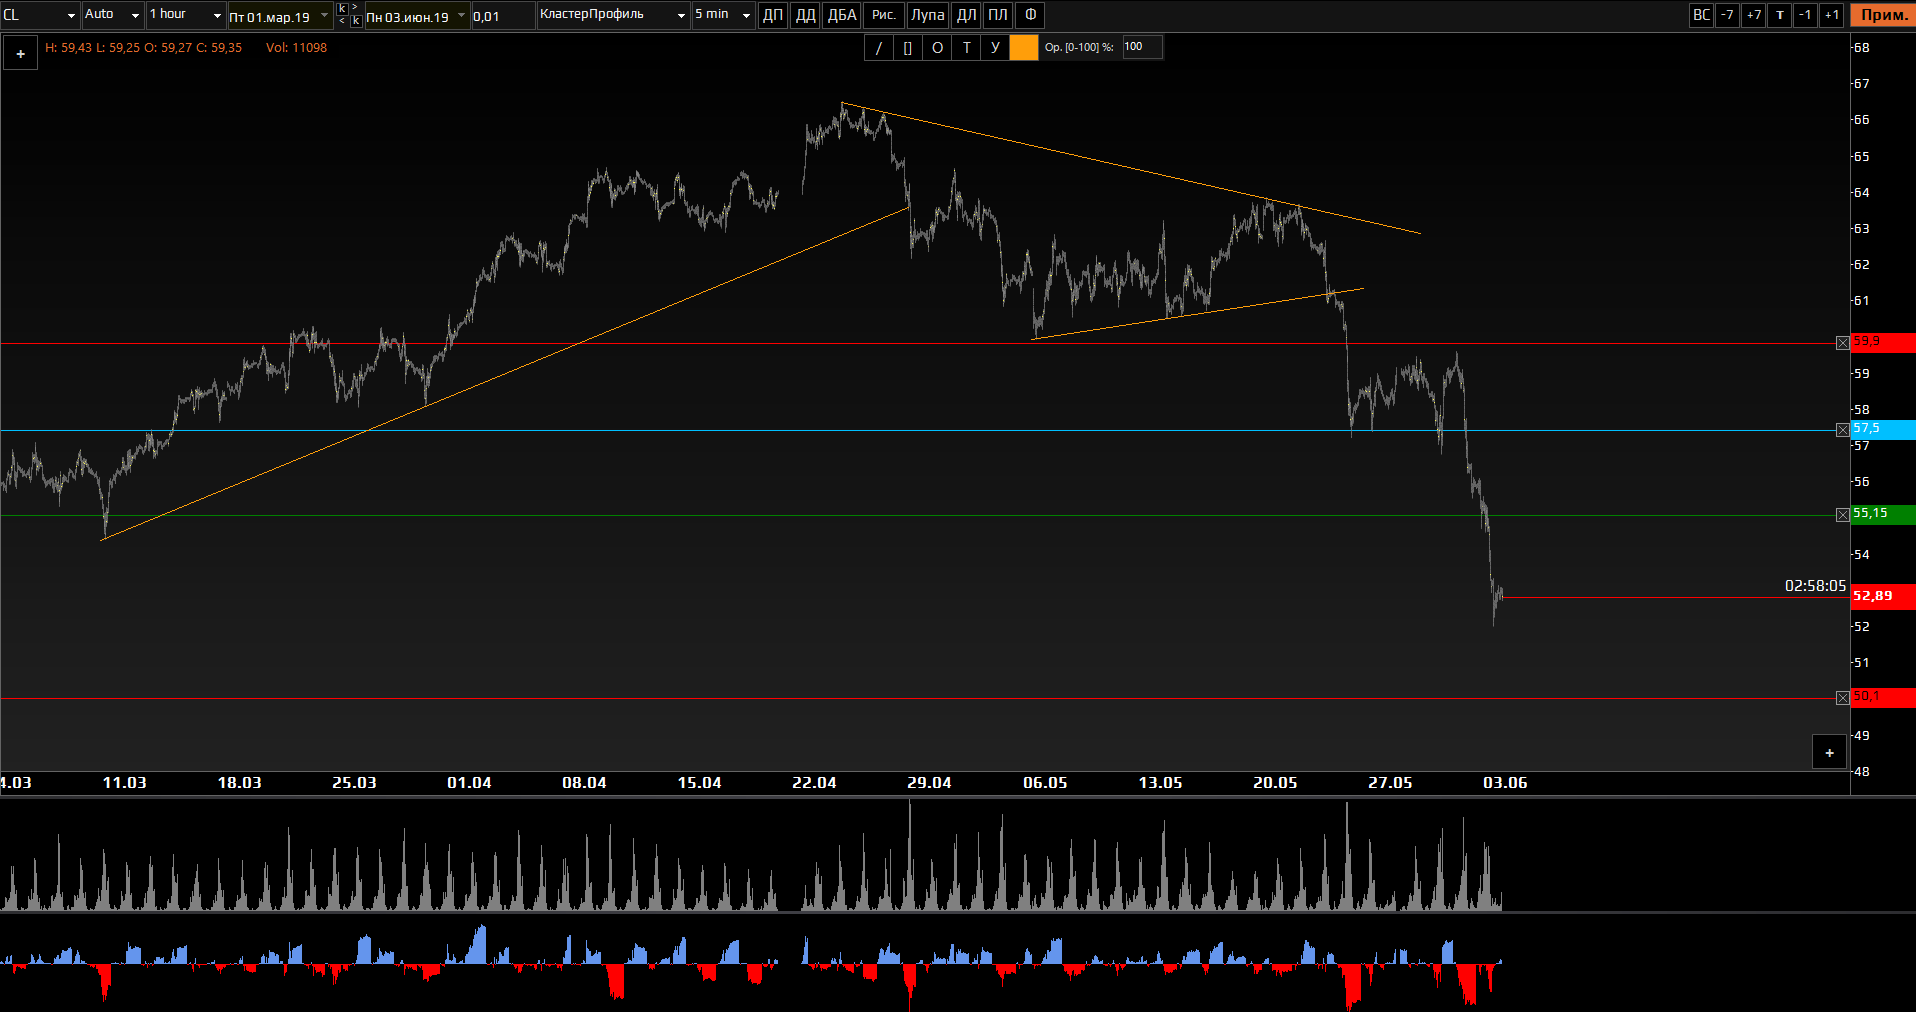This screenshot has width=1916, height=1012.
Task: Select the "T" text drawing tool
Action: click(966, 48)
